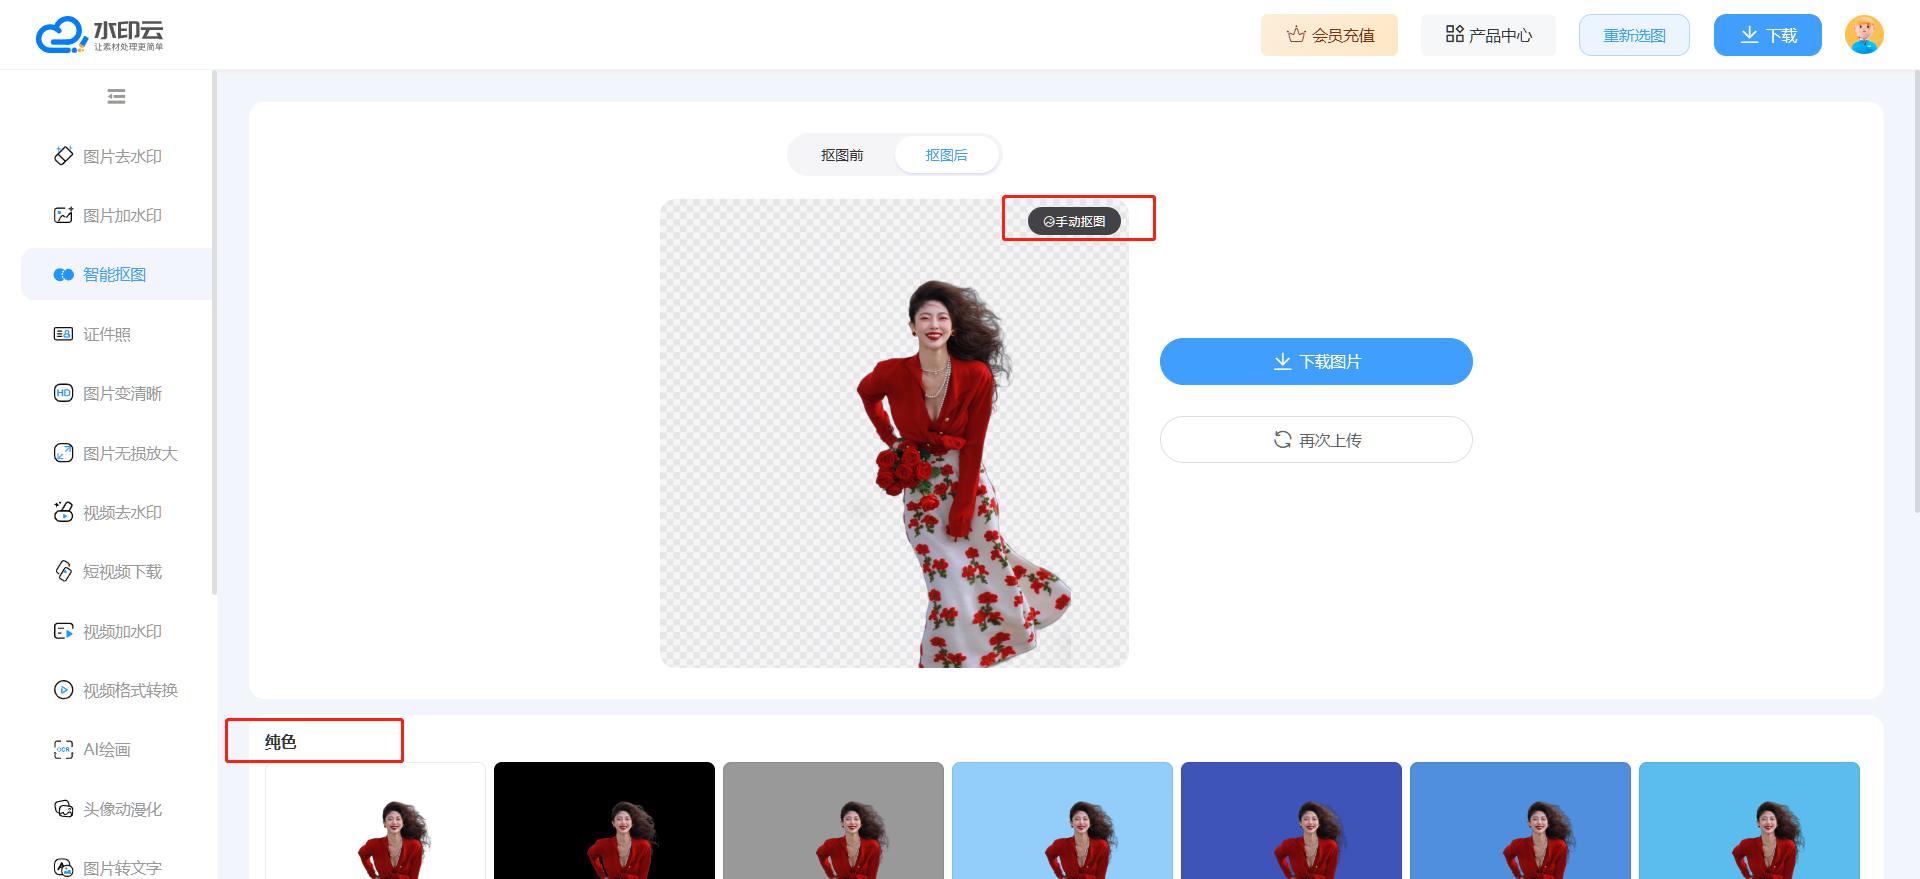Choose the black solid background swatch
The height and width of the screenshot is (879, 1920).
pyautogui.click(x=604, y=820)
